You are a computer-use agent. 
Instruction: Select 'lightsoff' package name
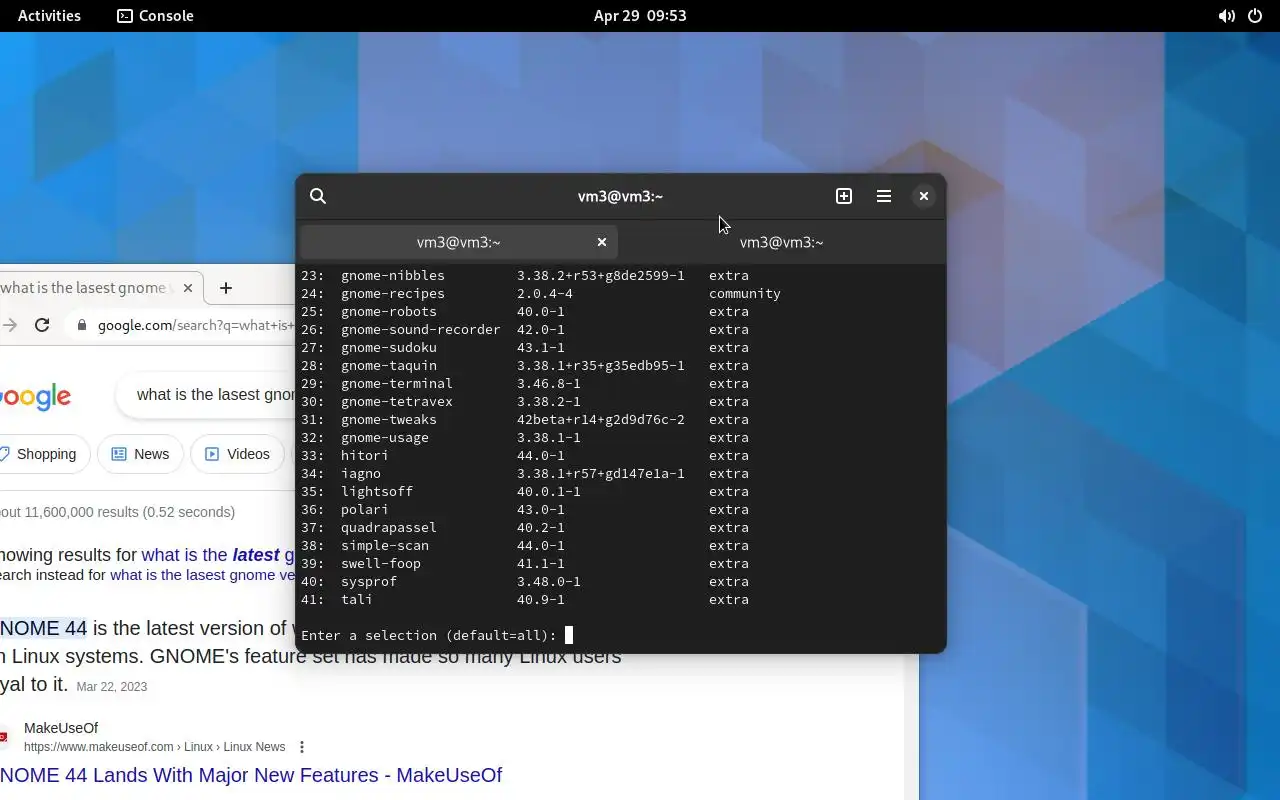[x=377, y=491]
